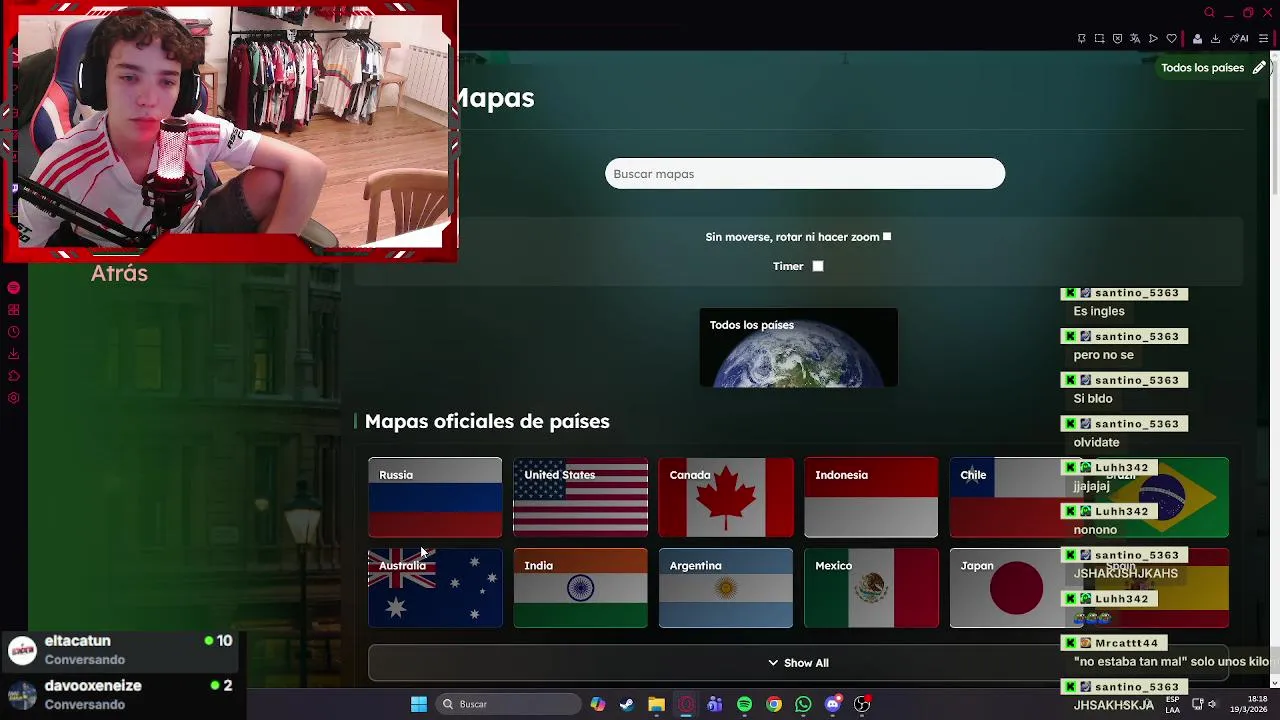The width and height of the screenshot is (1280, 720).
Task: Edit Todos los países with pencil icon
Action: coord(1259,68)
